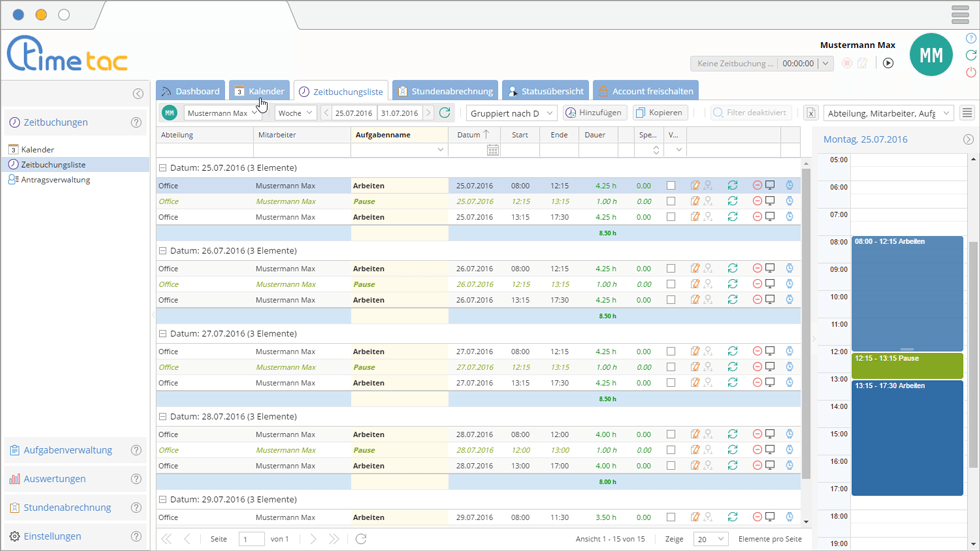980x551 pixels.
Task: Open the Dashboard tab
Action: point(190,91)
